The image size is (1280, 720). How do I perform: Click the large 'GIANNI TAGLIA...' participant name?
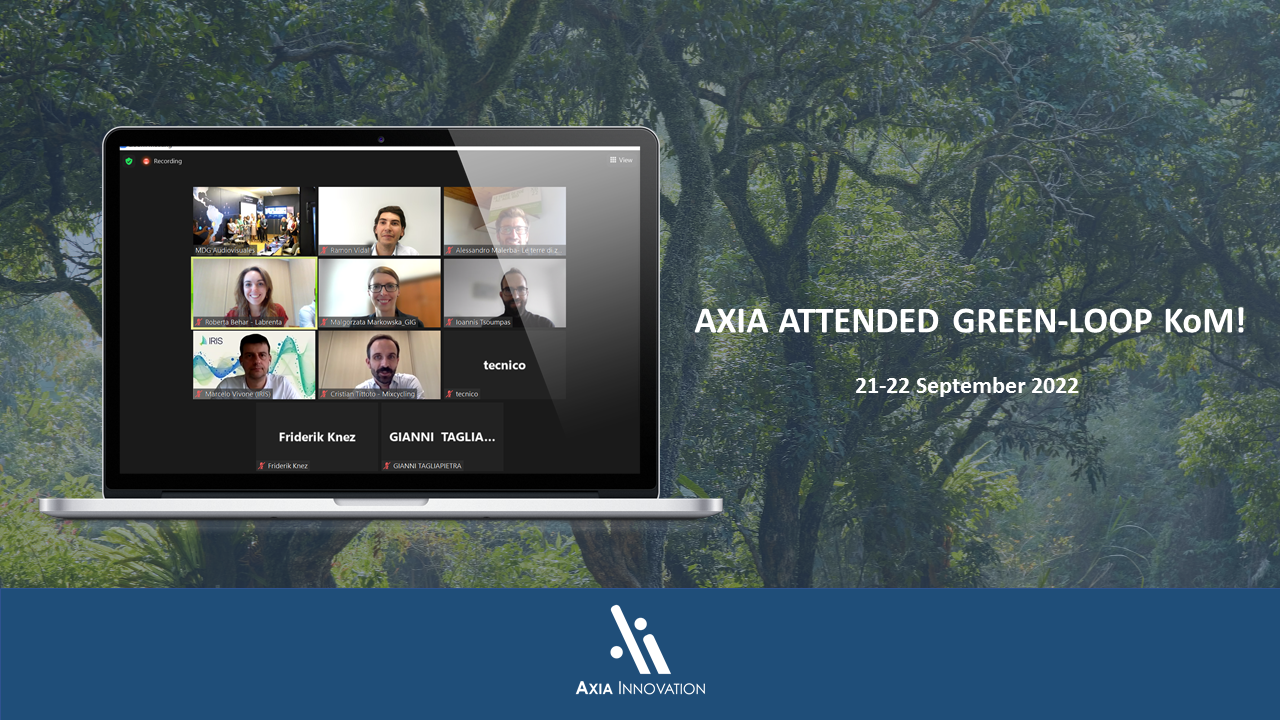(x=442, y=437)
